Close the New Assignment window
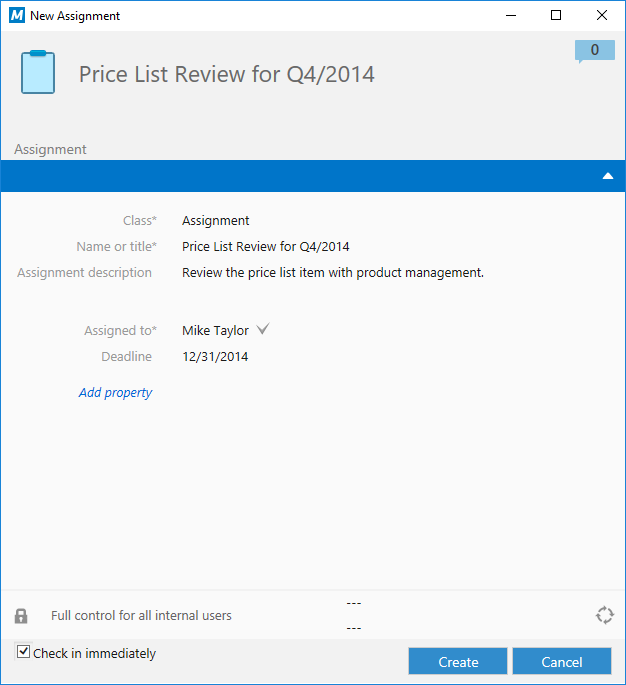This screenshot has width=626, height=685. (602, 15)
